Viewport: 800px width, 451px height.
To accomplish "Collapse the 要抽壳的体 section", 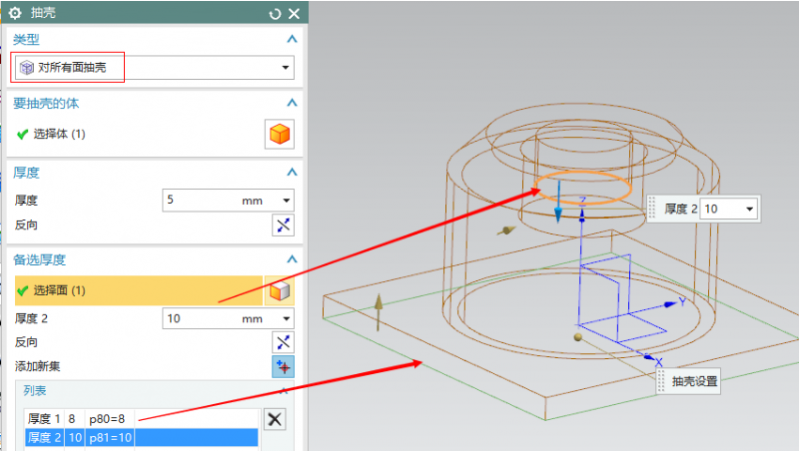I will point(292,103).
